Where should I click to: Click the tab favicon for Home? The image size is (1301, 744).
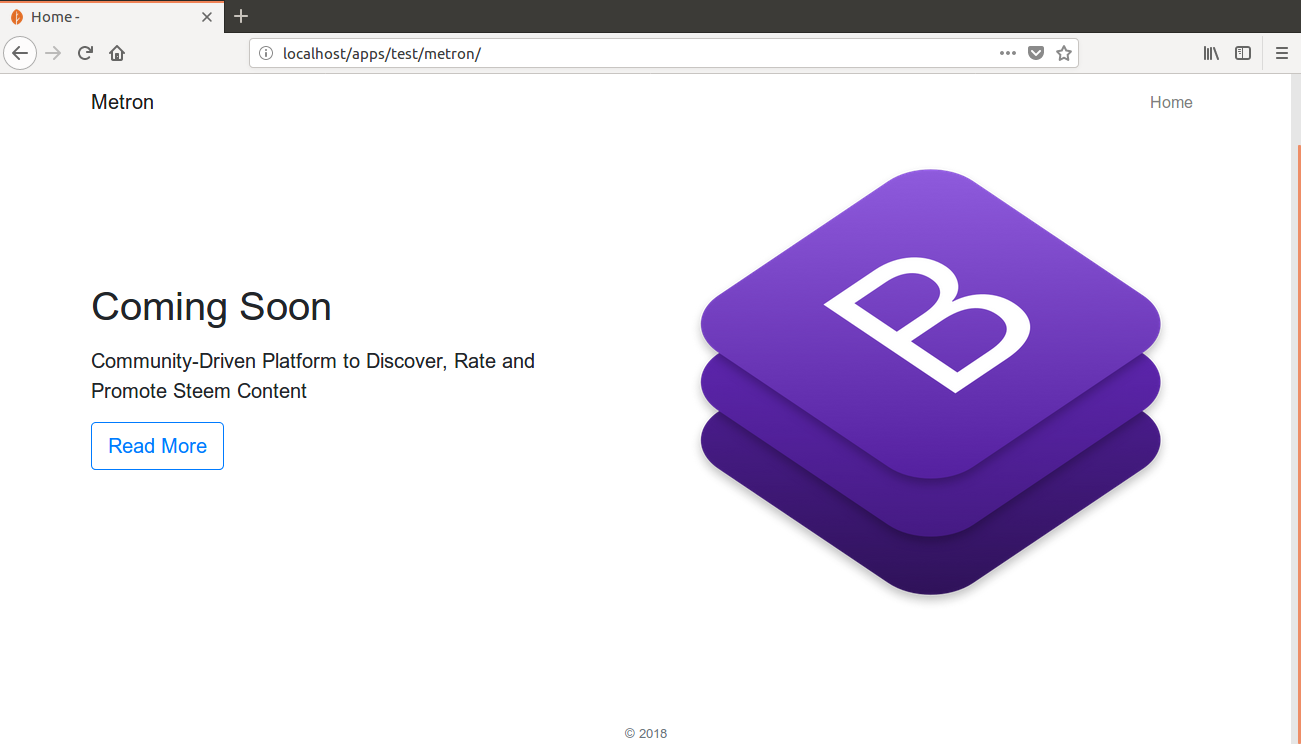click(17, 17)
